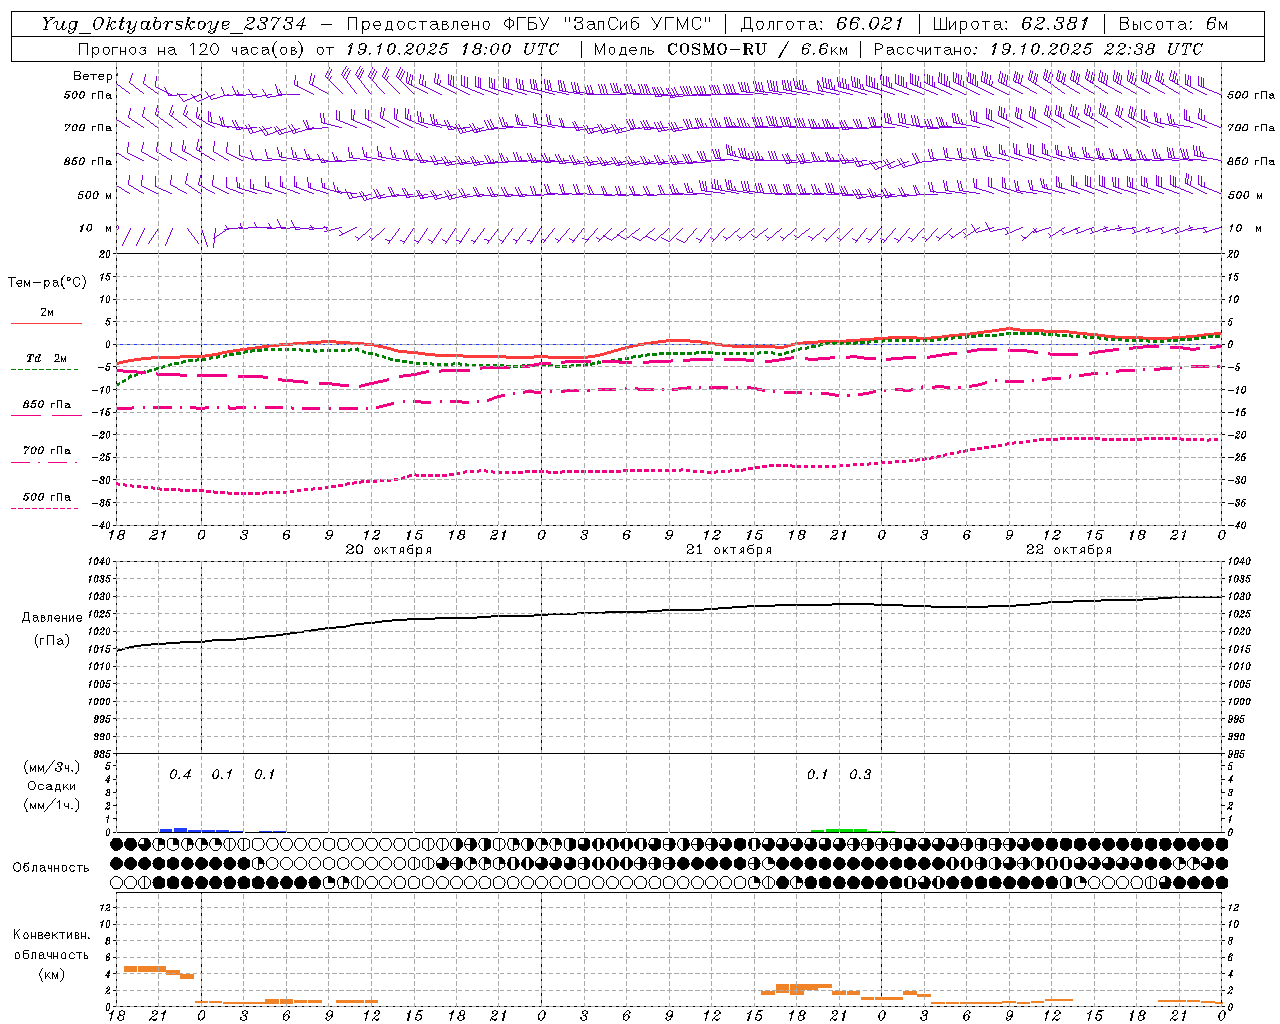Click the longitude value Долгота: 66.021
The height and width of the screenshot is (1024, 1280).
tap(823, 25)
